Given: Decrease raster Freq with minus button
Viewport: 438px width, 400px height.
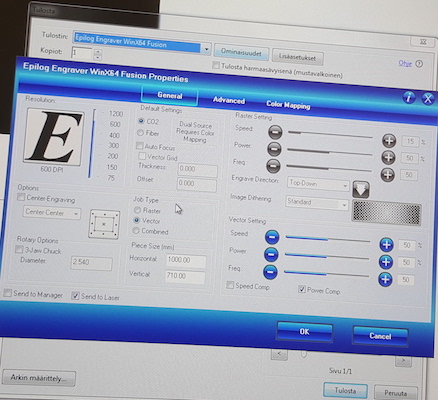Looking at the screenshot, I should pos(273,166).
